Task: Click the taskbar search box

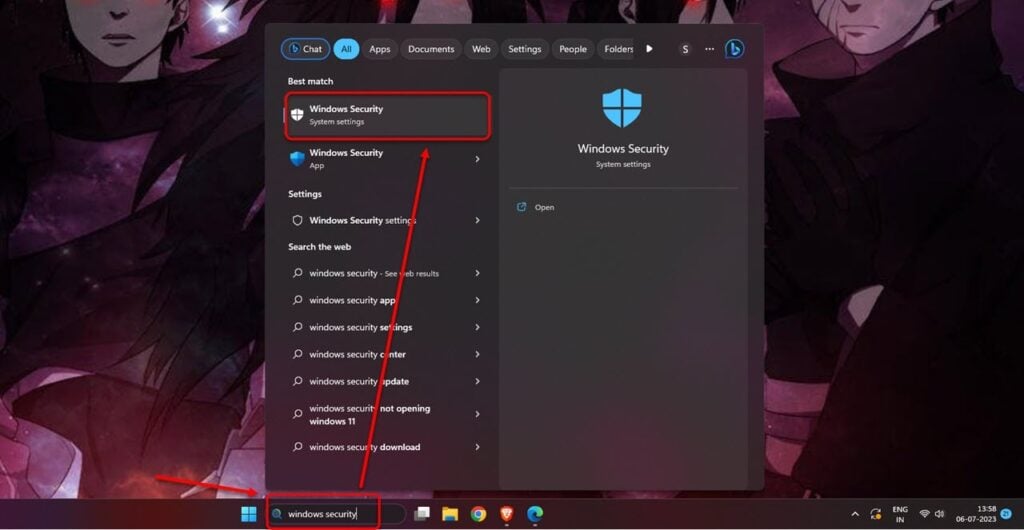Action: tap(336, 514)
